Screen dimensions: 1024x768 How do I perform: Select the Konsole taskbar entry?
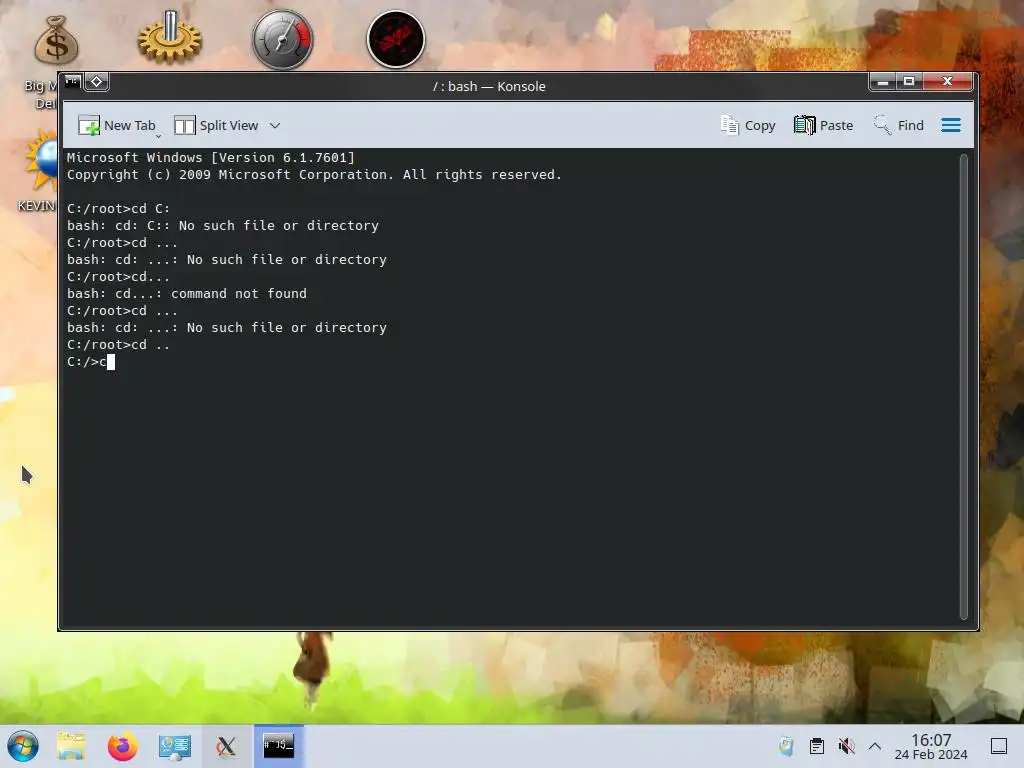pyautogui.click(x=279, y=746)
